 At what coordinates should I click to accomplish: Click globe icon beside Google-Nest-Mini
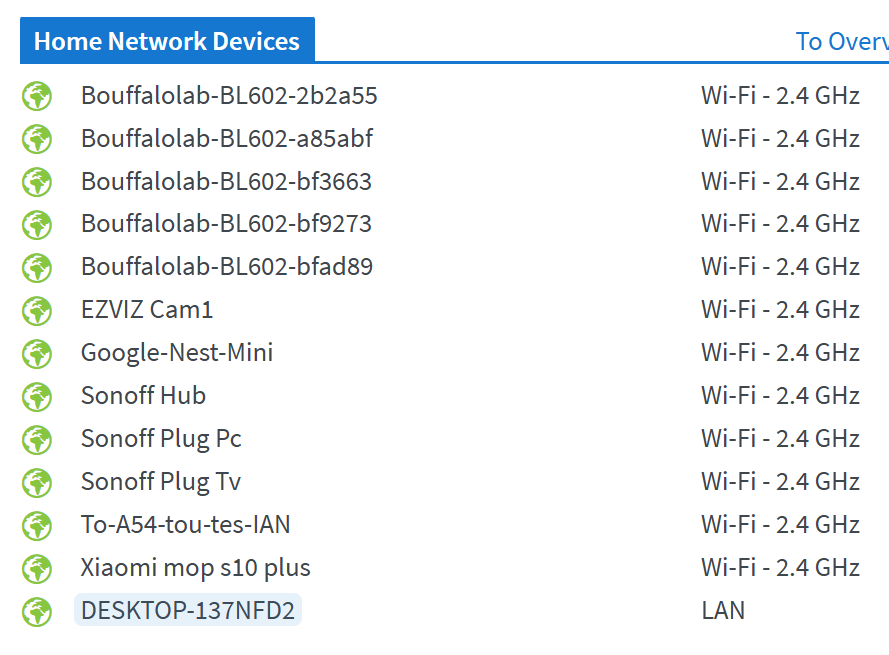[37, 354]
